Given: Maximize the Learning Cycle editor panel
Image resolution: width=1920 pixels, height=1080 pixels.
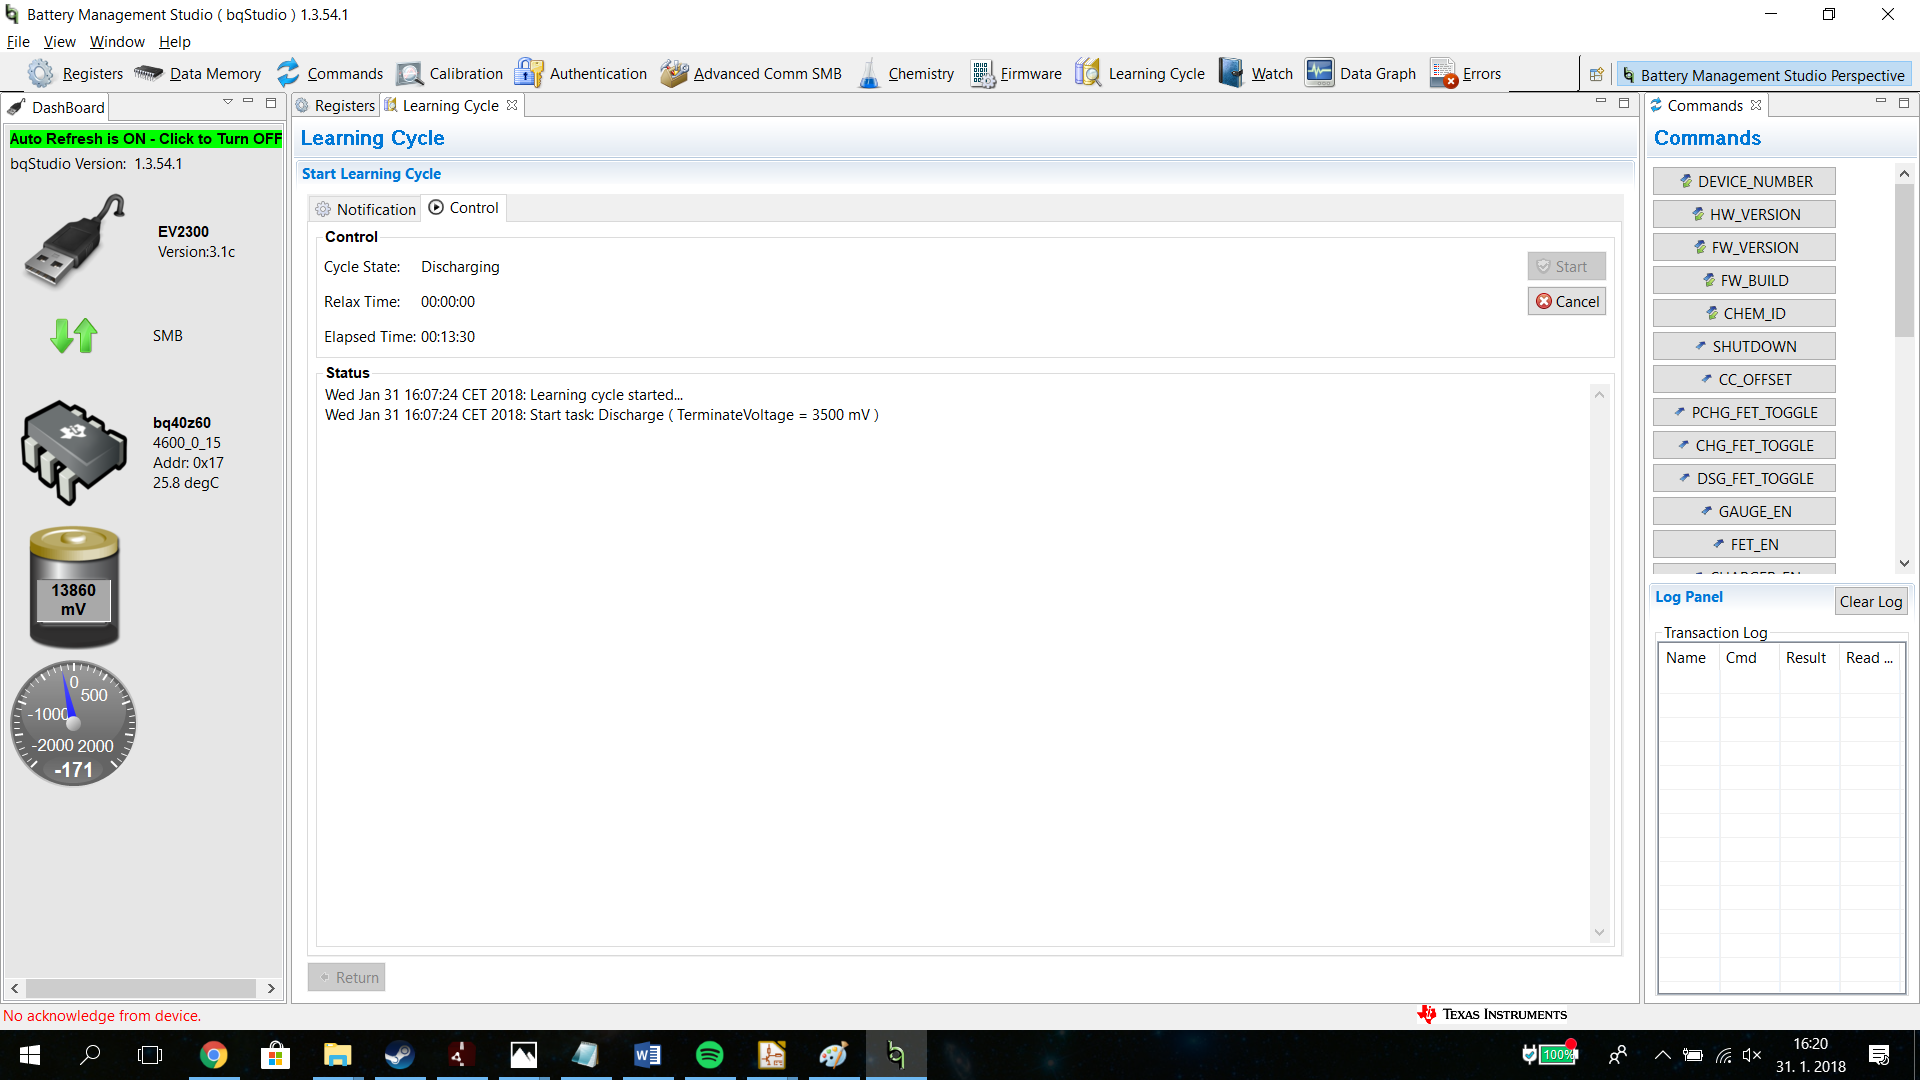Looking at the screenshot, I should (1624, 103).
